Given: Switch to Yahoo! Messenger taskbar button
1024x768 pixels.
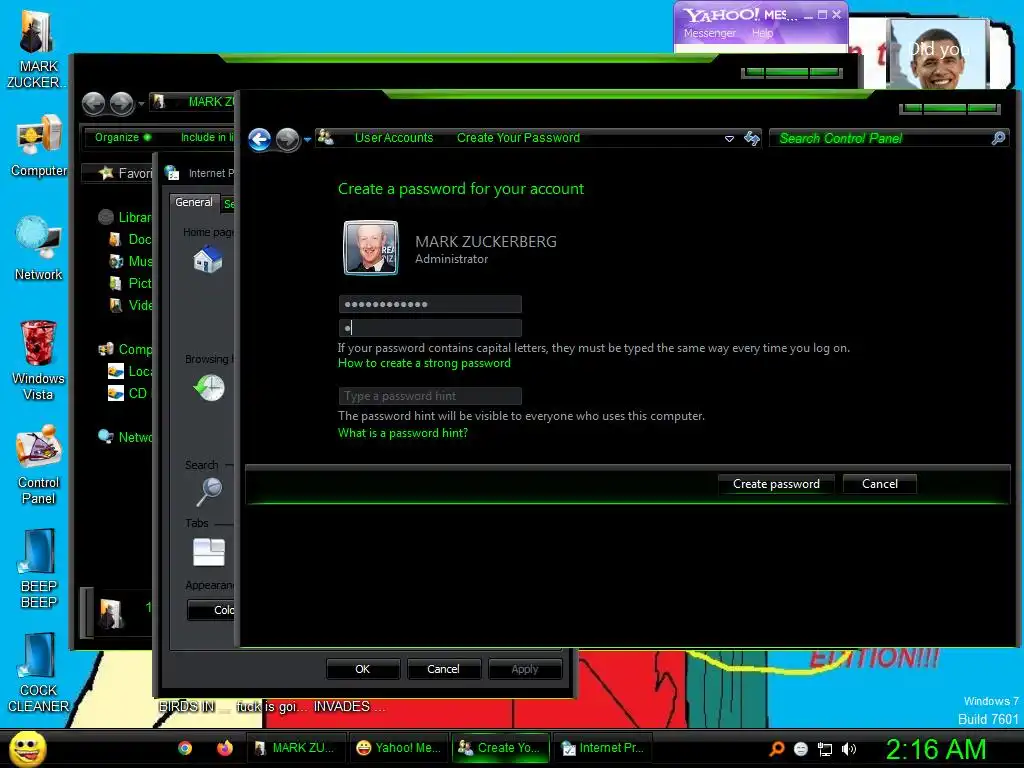Looking at the screenshot, I should [x=399, y=748].
